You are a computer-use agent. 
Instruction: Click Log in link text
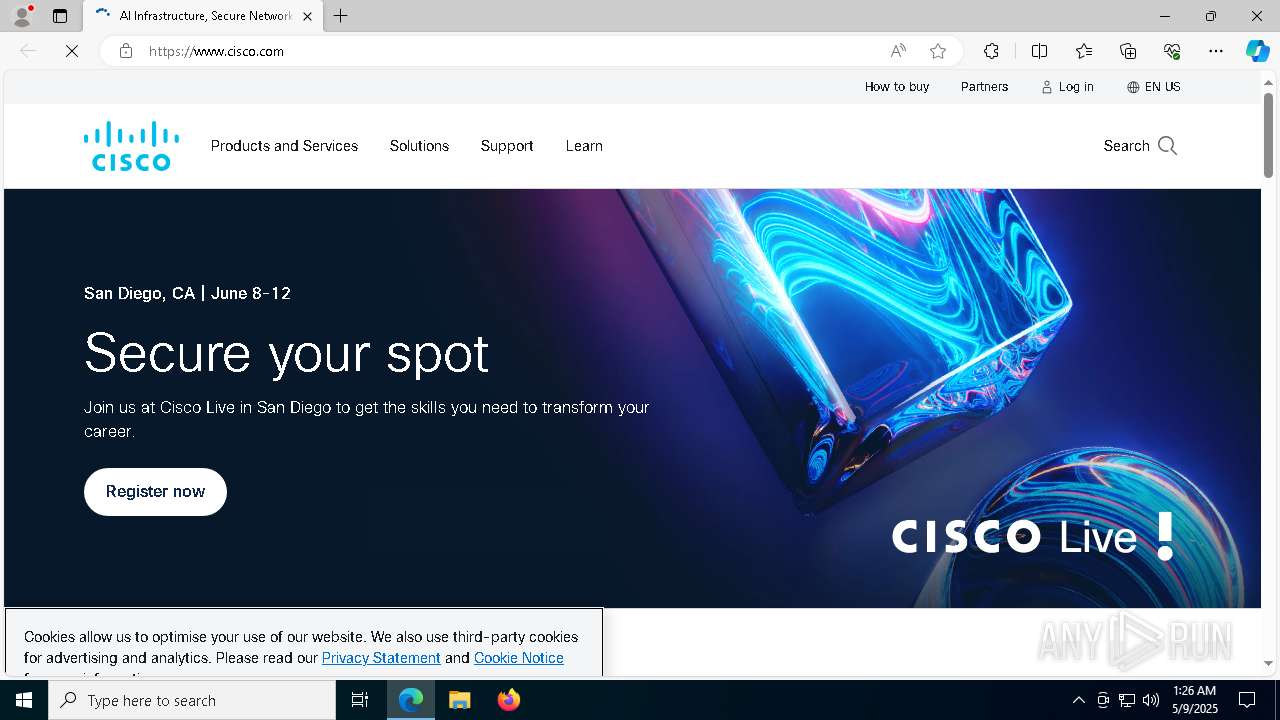coord(1076,87)
